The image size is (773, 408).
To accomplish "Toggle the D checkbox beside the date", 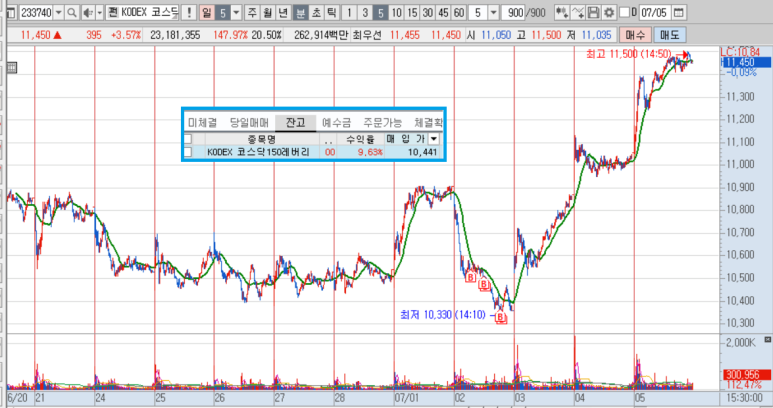I will point(624,12).
